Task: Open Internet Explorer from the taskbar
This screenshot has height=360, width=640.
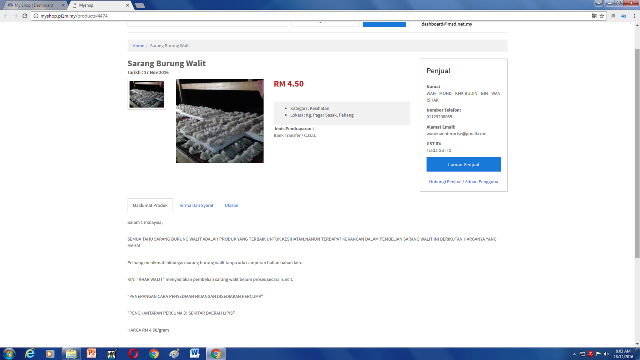Action: 30,353
